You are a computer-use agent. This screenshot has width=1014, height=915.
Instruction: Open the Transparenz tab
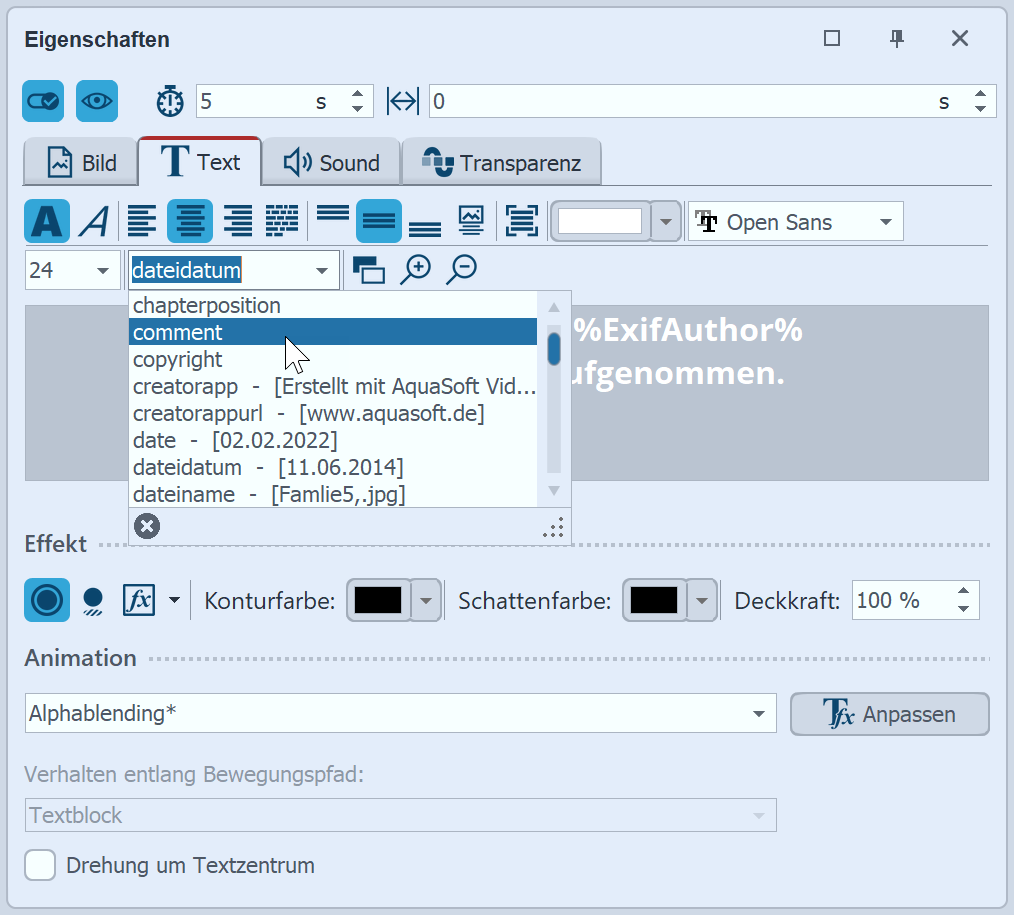pos(502,163)
